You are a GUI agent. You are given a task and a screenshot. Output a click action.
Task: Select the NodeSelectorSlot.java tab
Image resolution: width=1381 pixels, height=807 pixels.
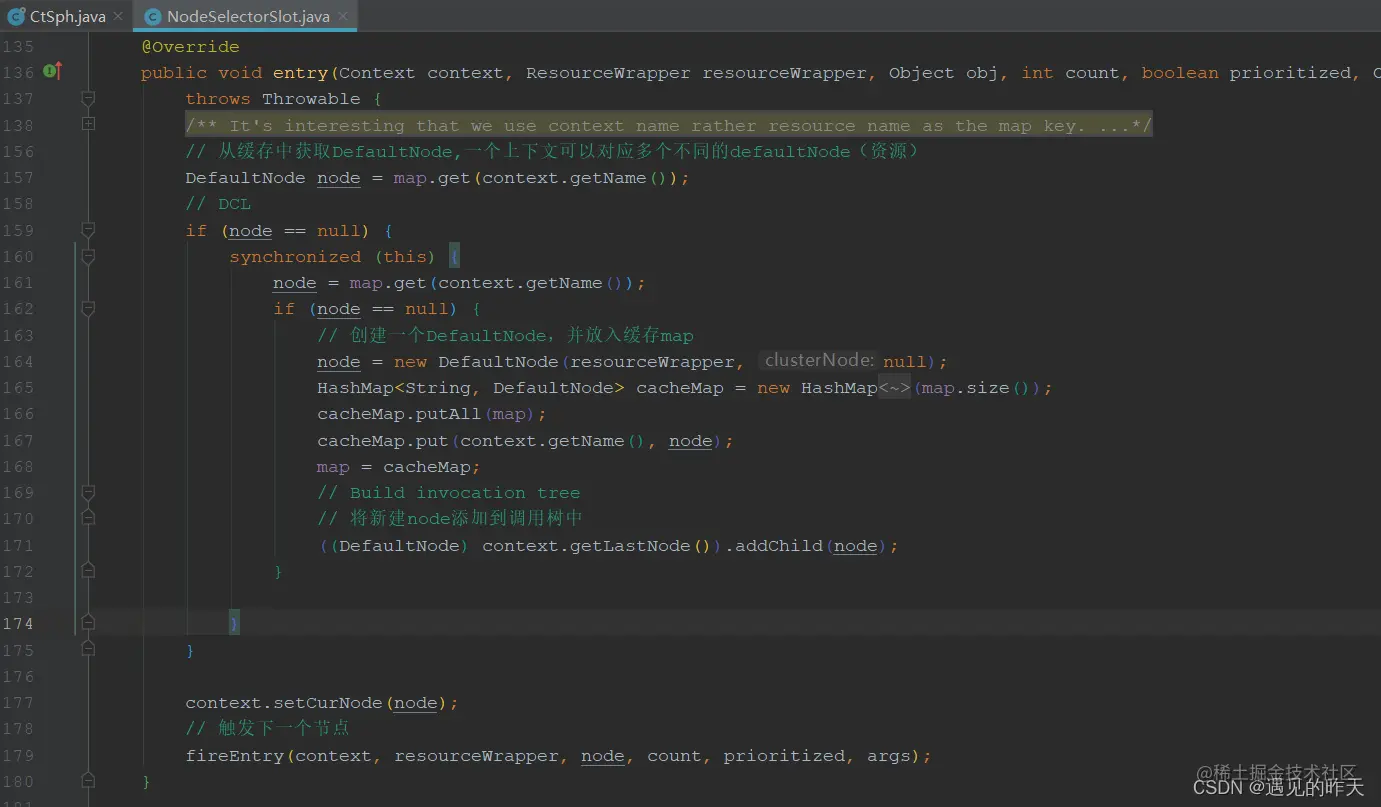pos(245,17)
